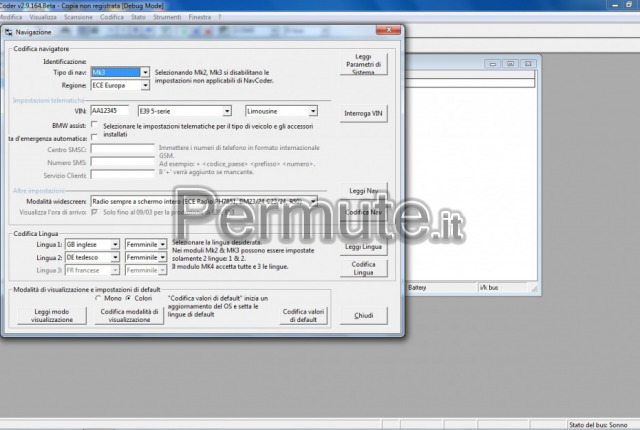
Task: Minimize the main NavCoder window
Action: click(x=615, y=5)
